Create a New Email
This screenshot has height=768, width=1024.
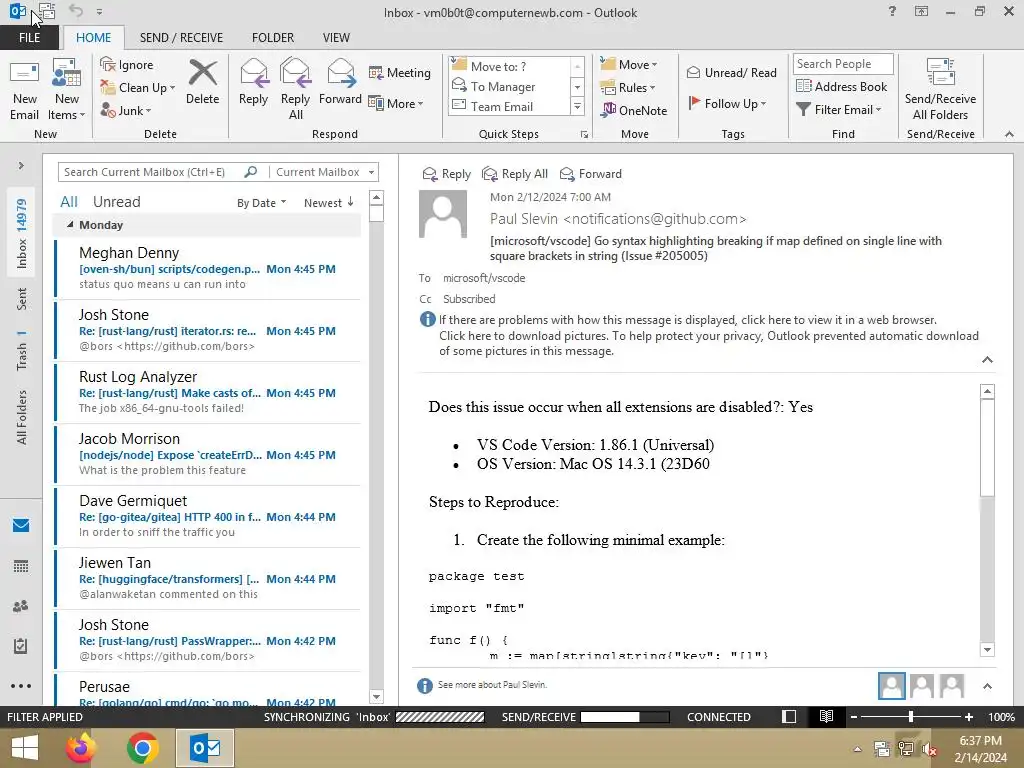25,89
